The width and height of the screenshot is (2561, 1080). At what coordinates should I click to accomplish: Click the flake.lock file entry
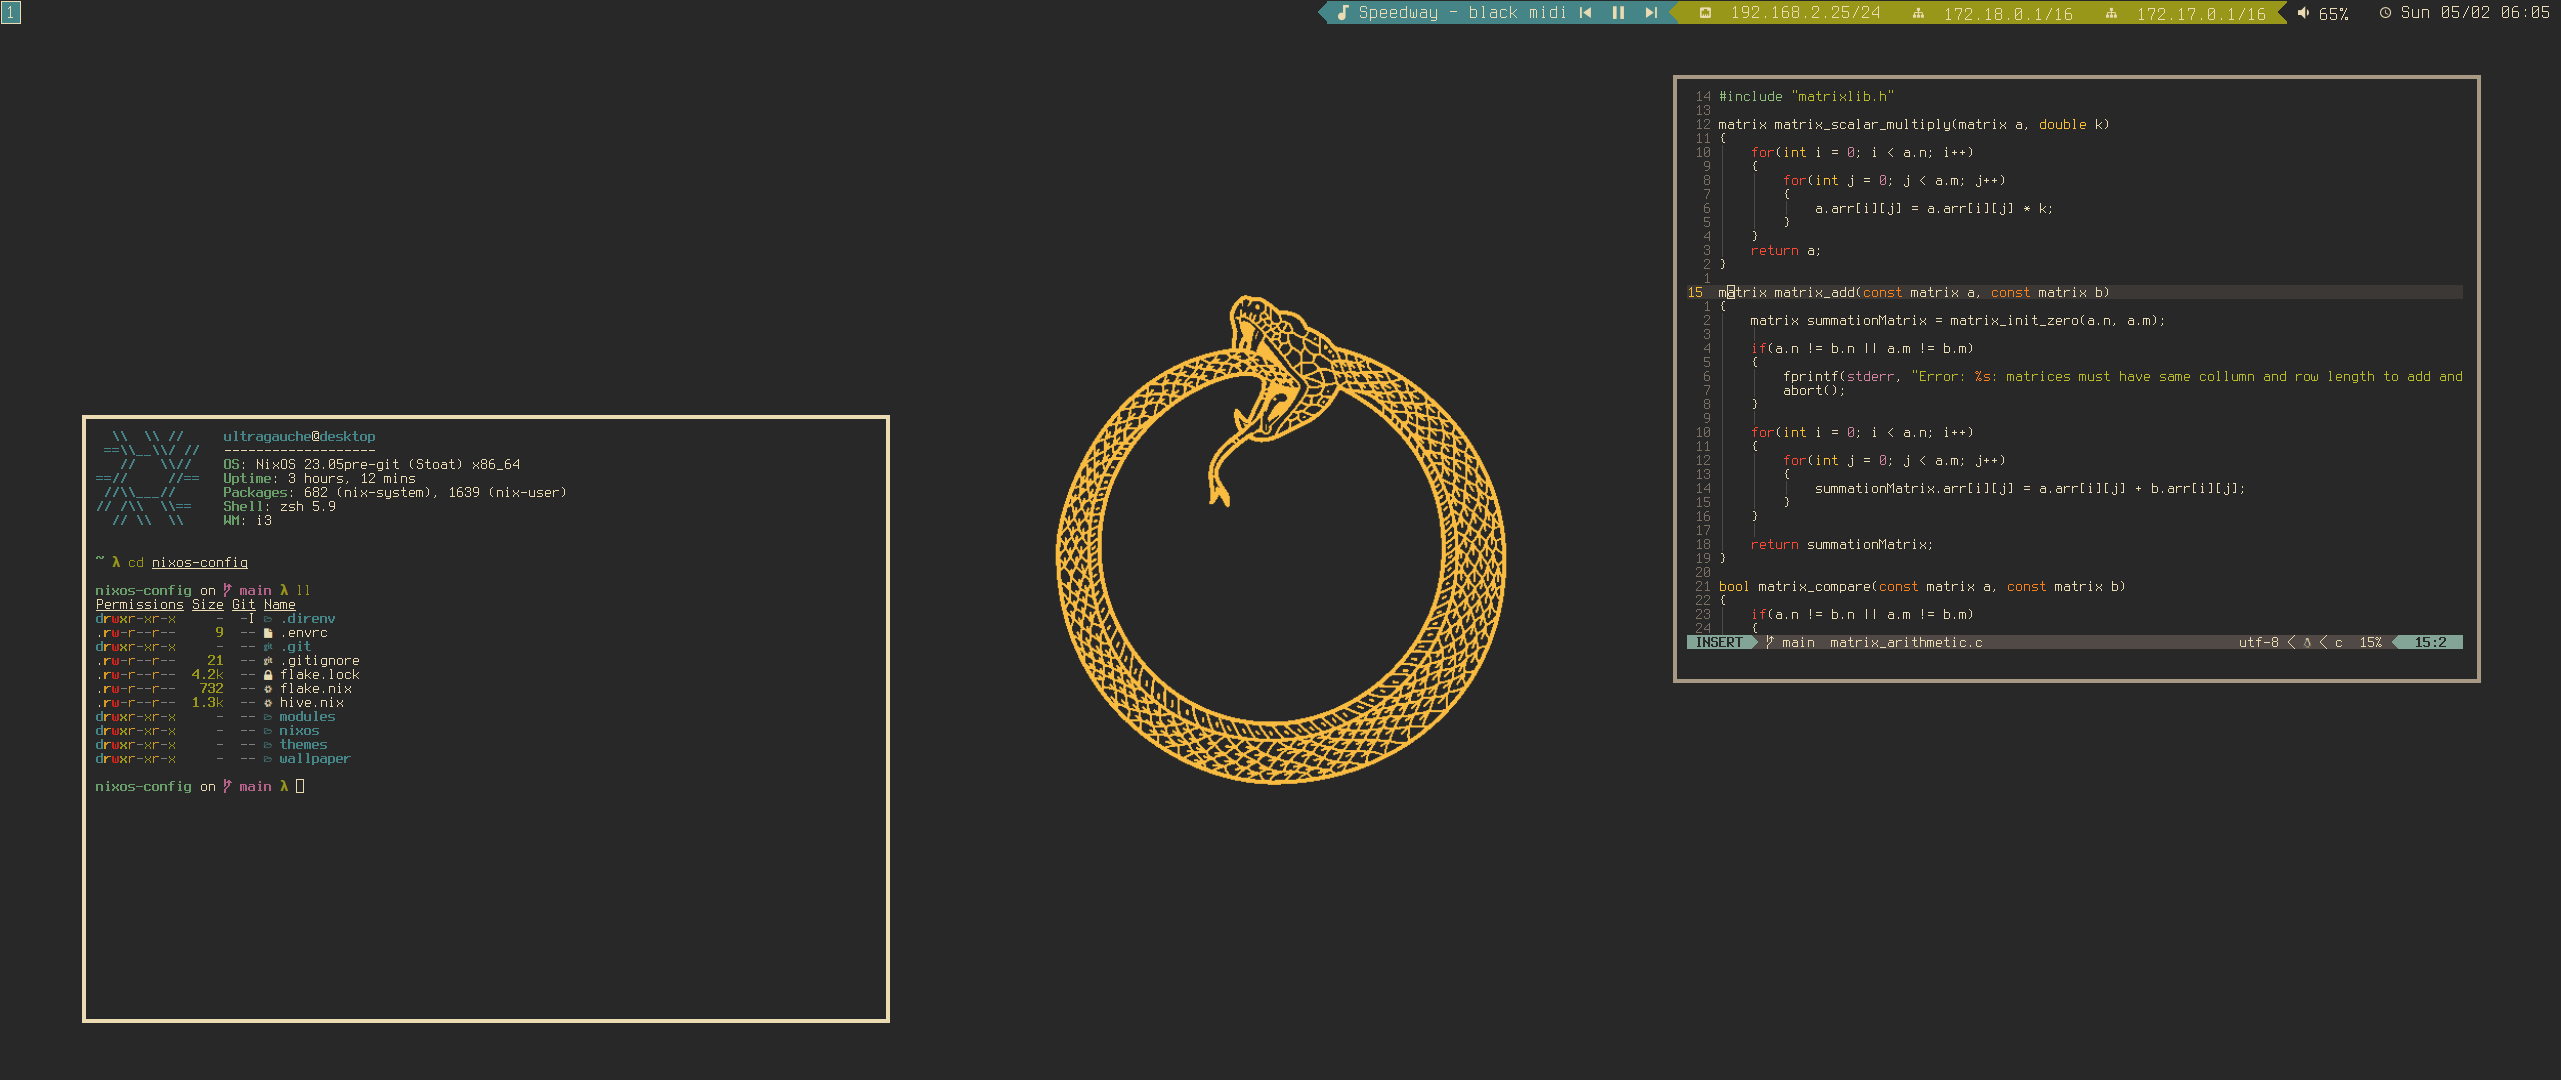[x=319, y=675]
